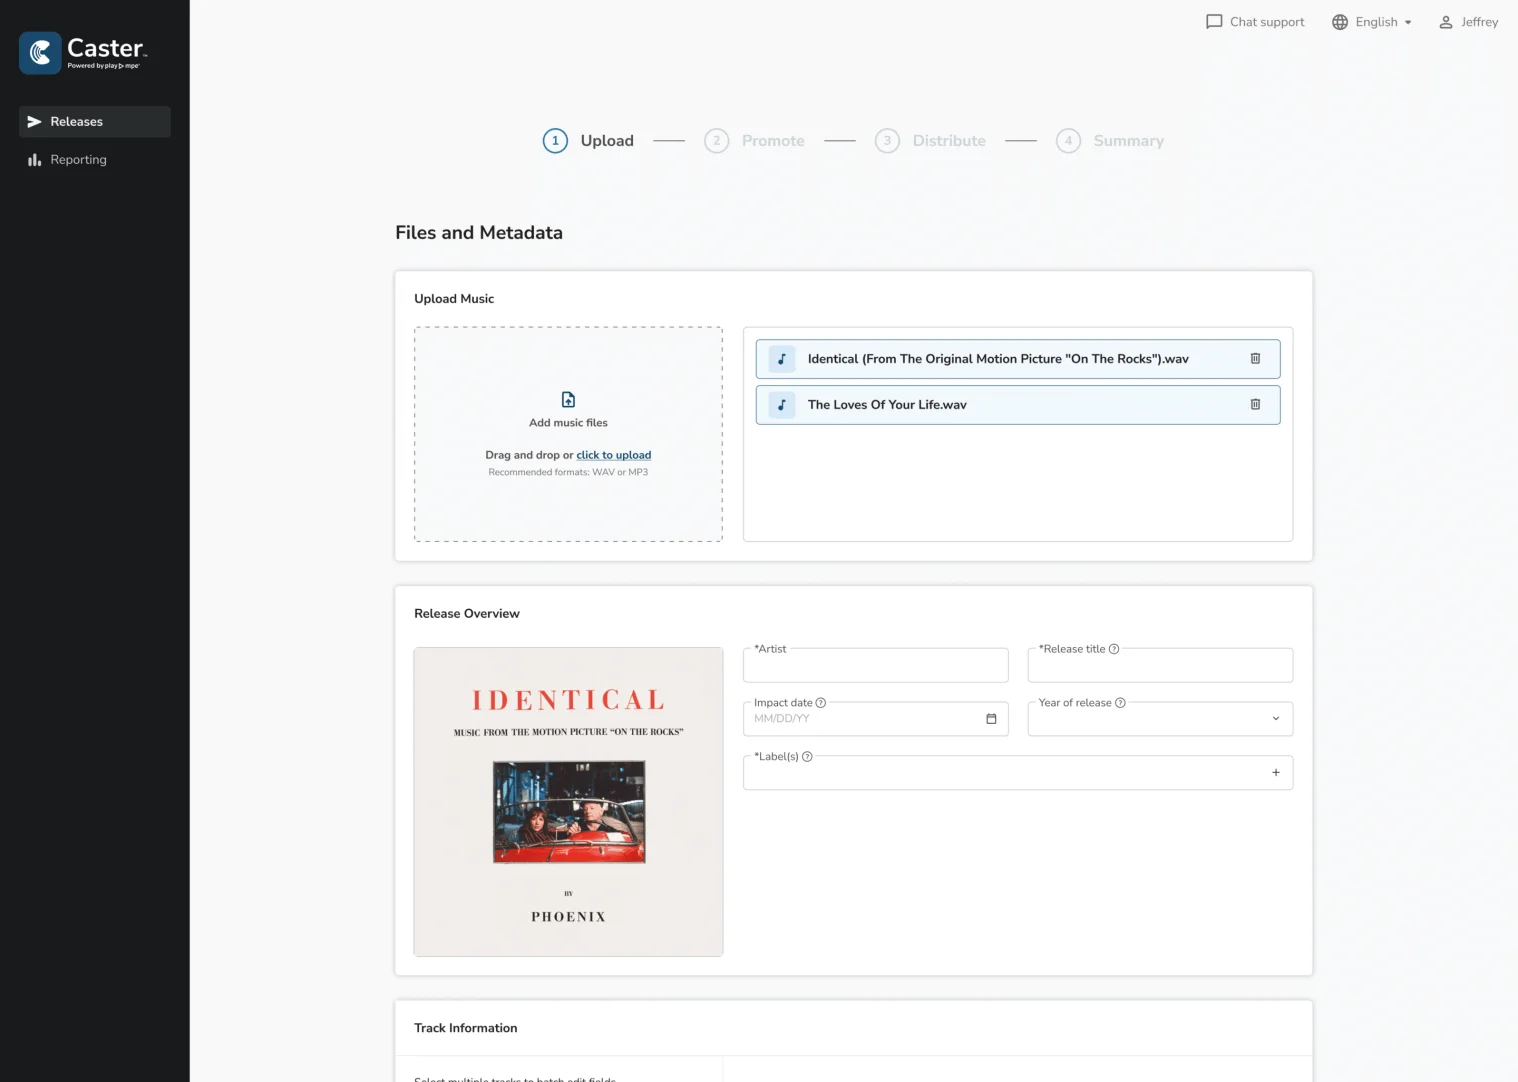Open Reporting from the sidebar menu

pyautogui.click(x=78, y=159)
